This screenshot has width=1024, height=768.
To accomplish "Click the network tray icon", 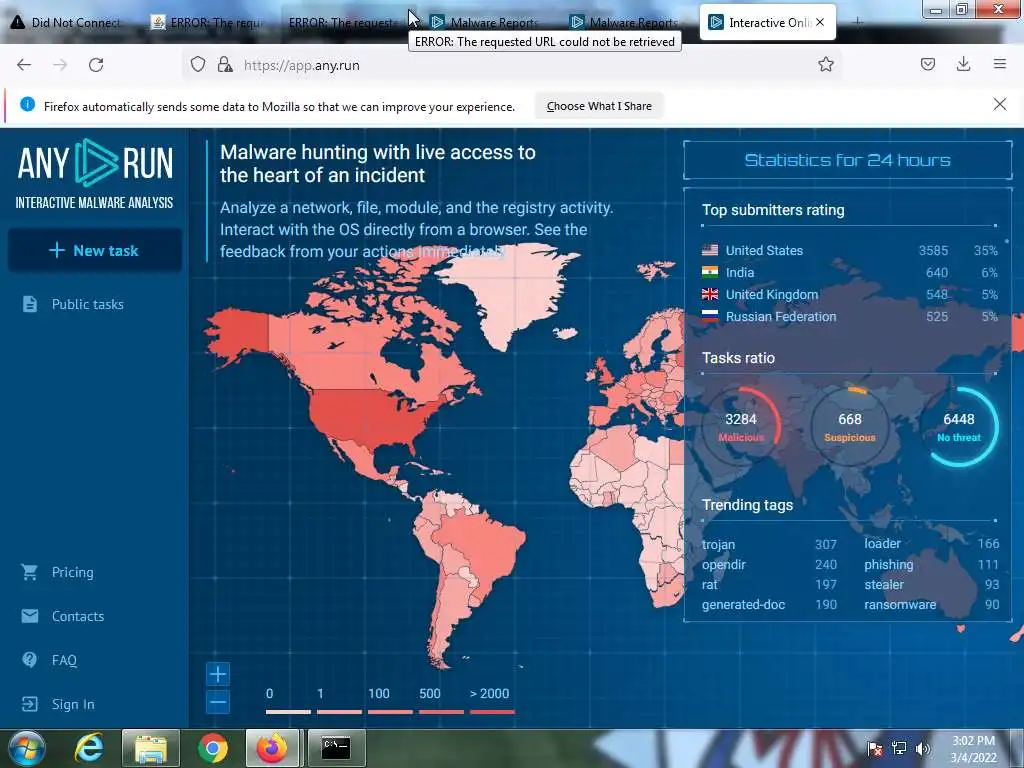I will 899,748.
